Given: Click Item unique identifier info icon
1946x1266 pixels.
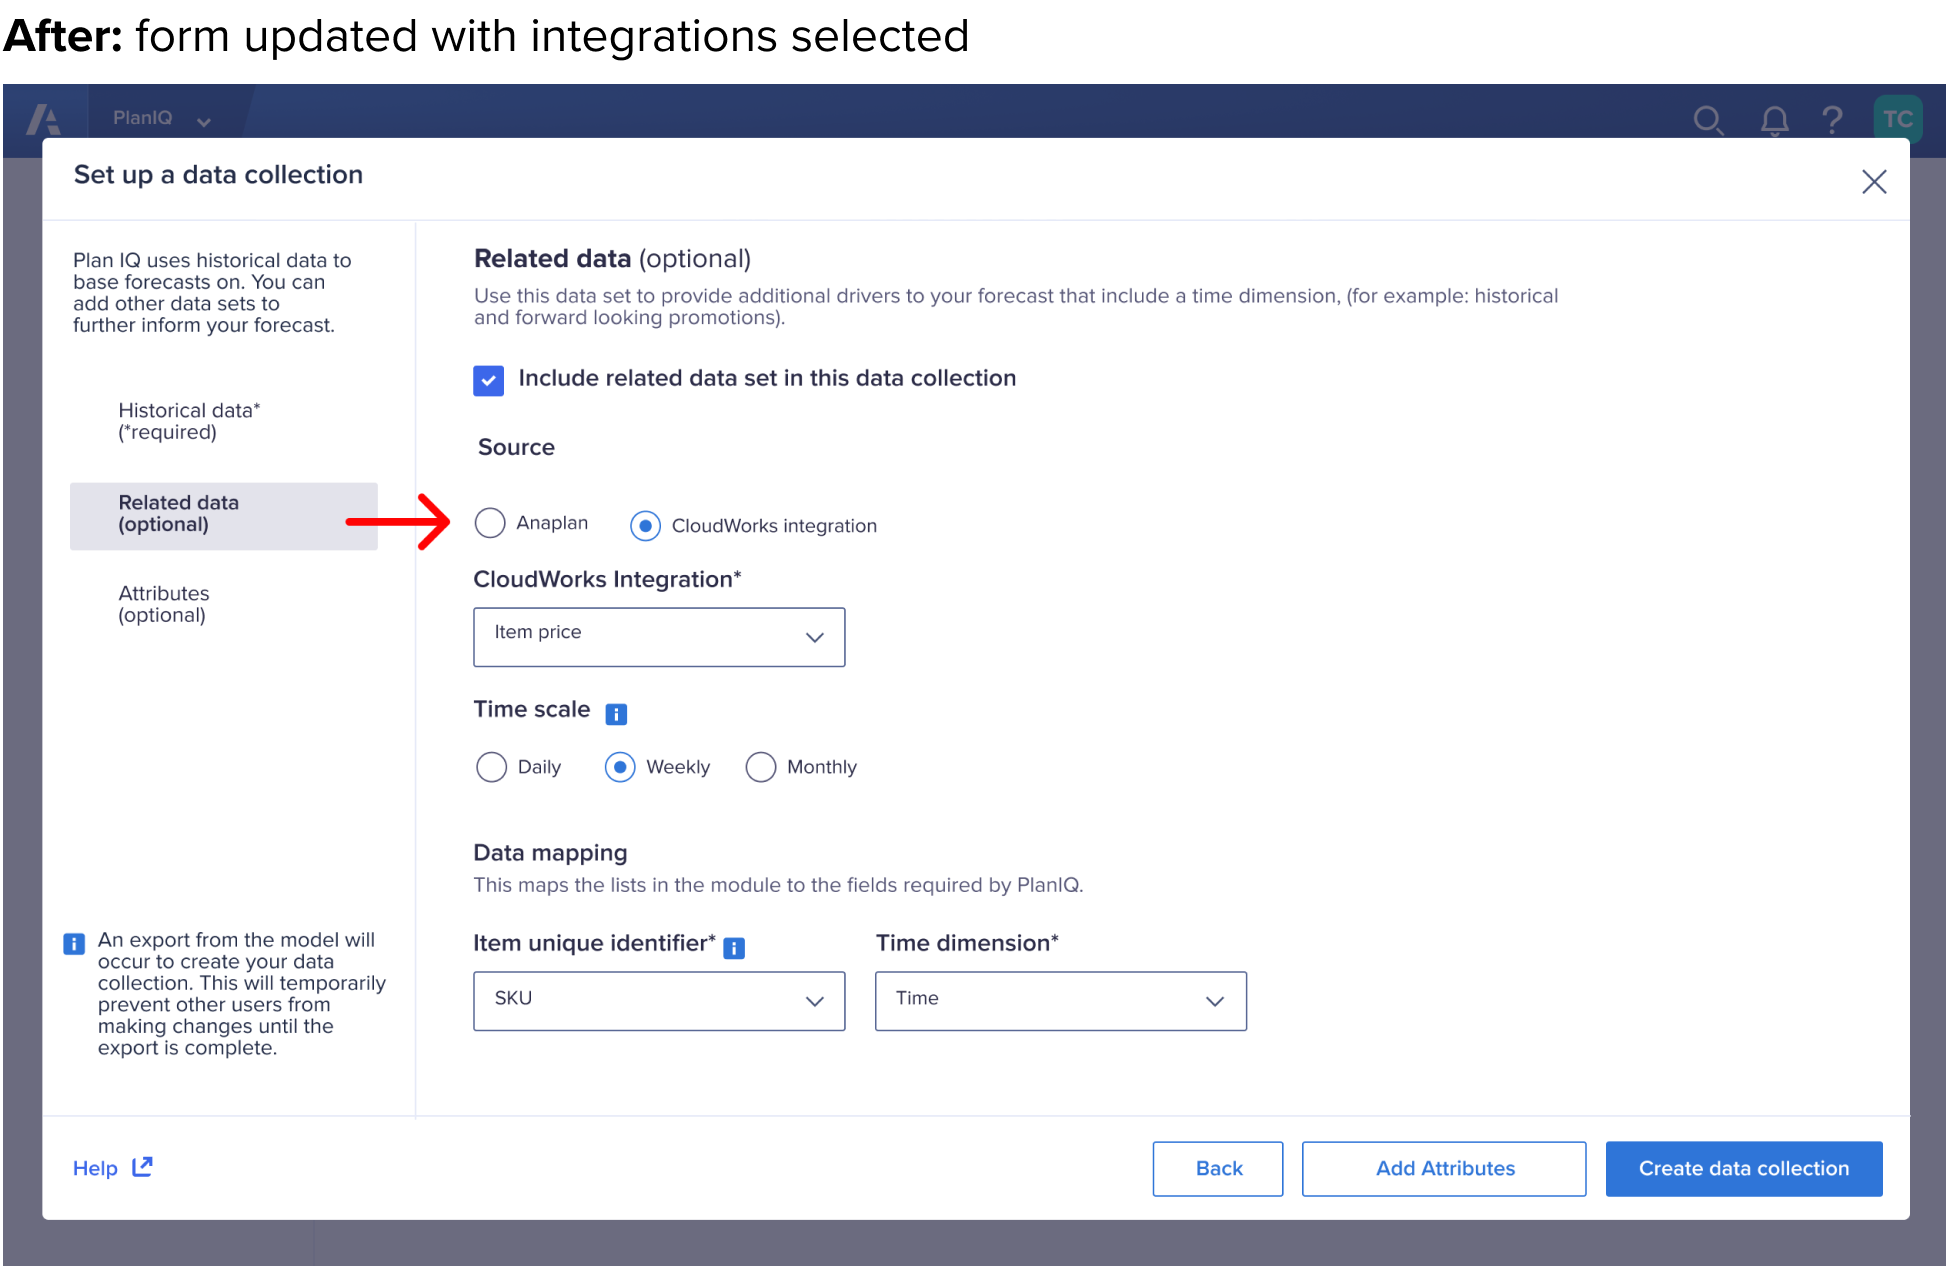Looking at the screenshot, I should (734, 948).
